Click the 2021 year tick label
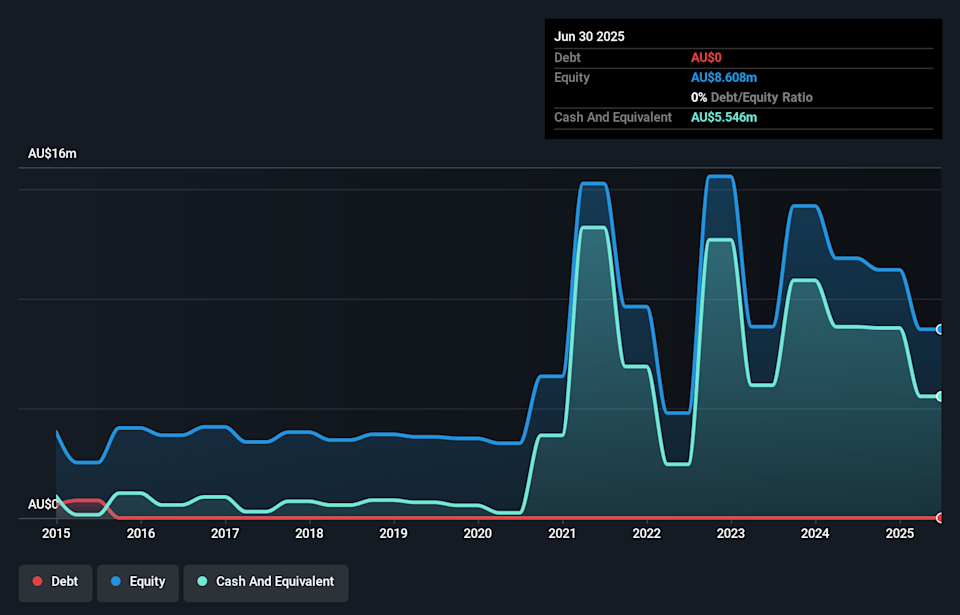960x615 pixels. 562,534
